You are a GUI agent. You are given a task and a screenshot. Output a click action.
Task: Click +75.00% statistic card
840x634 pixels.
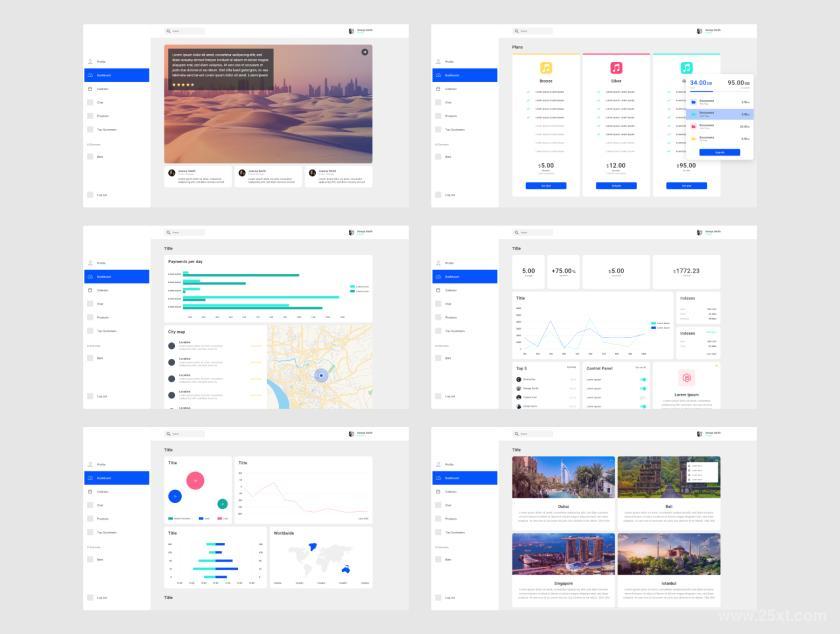pos(564,272)
